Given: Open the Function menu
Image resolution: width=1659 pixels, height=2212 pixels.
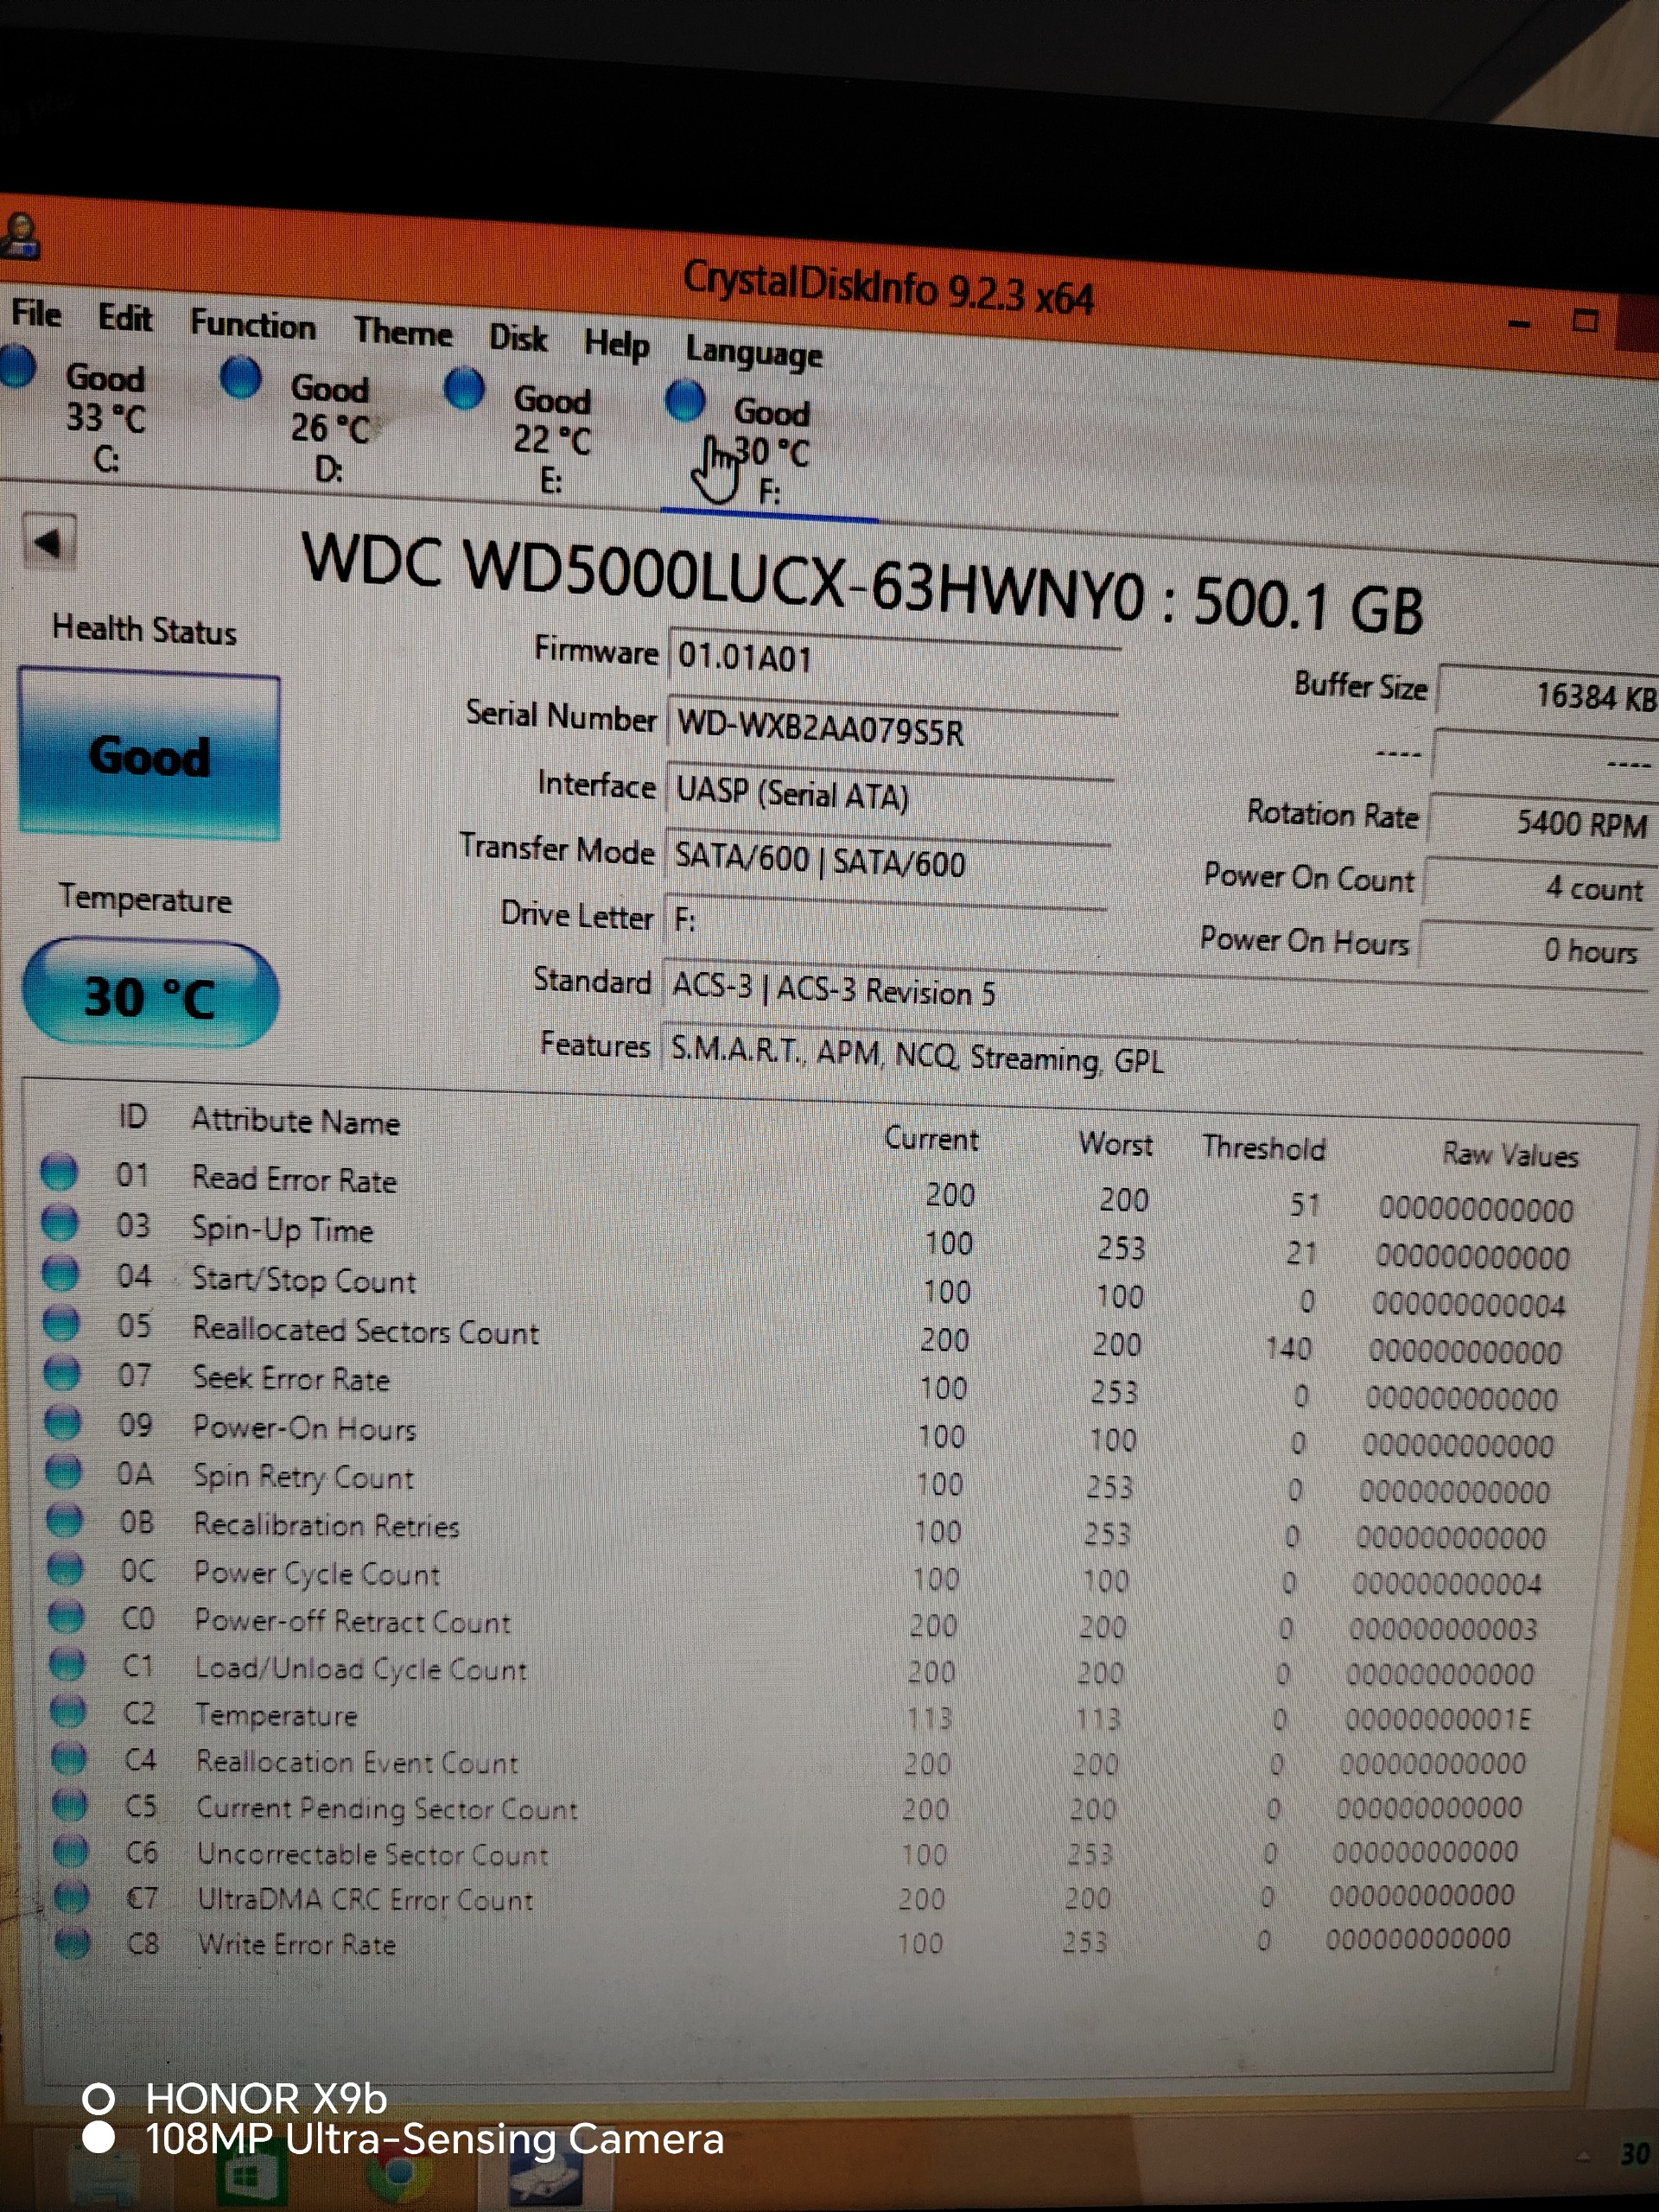Looking at the screenshot, I should coord(252,325).
